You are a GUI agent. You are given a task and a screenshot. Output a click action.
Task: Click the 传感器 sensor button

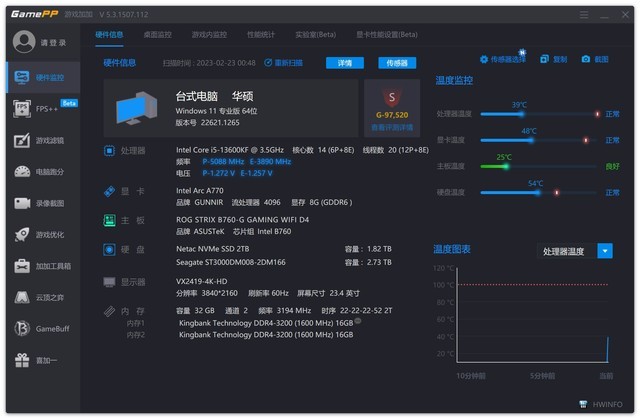[397, 63]
